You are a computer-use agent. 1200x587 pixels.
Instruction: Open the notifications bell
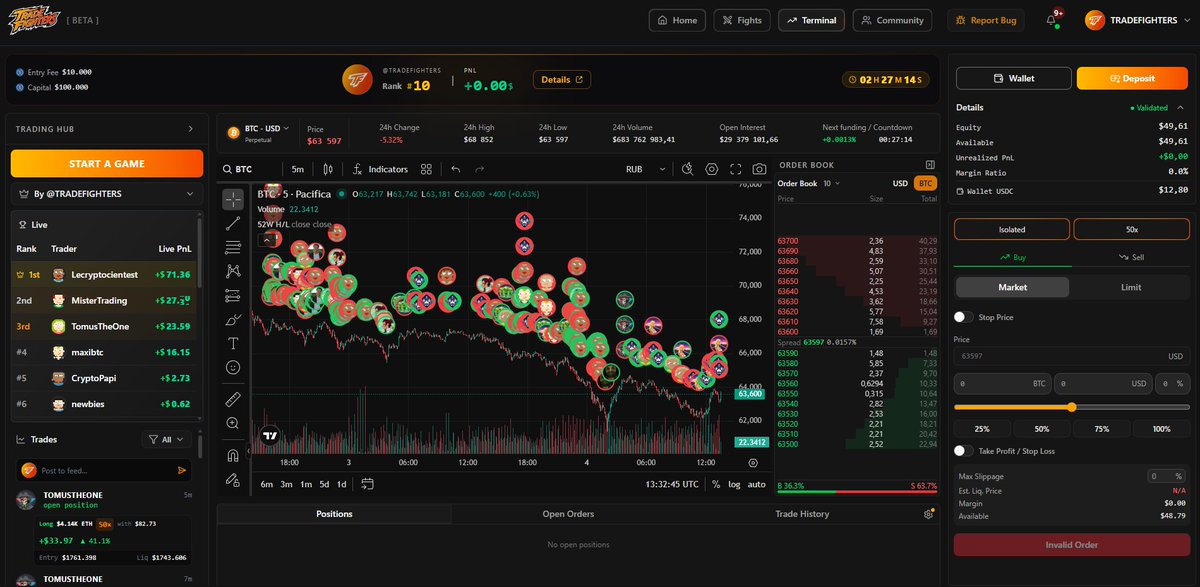1052,20
